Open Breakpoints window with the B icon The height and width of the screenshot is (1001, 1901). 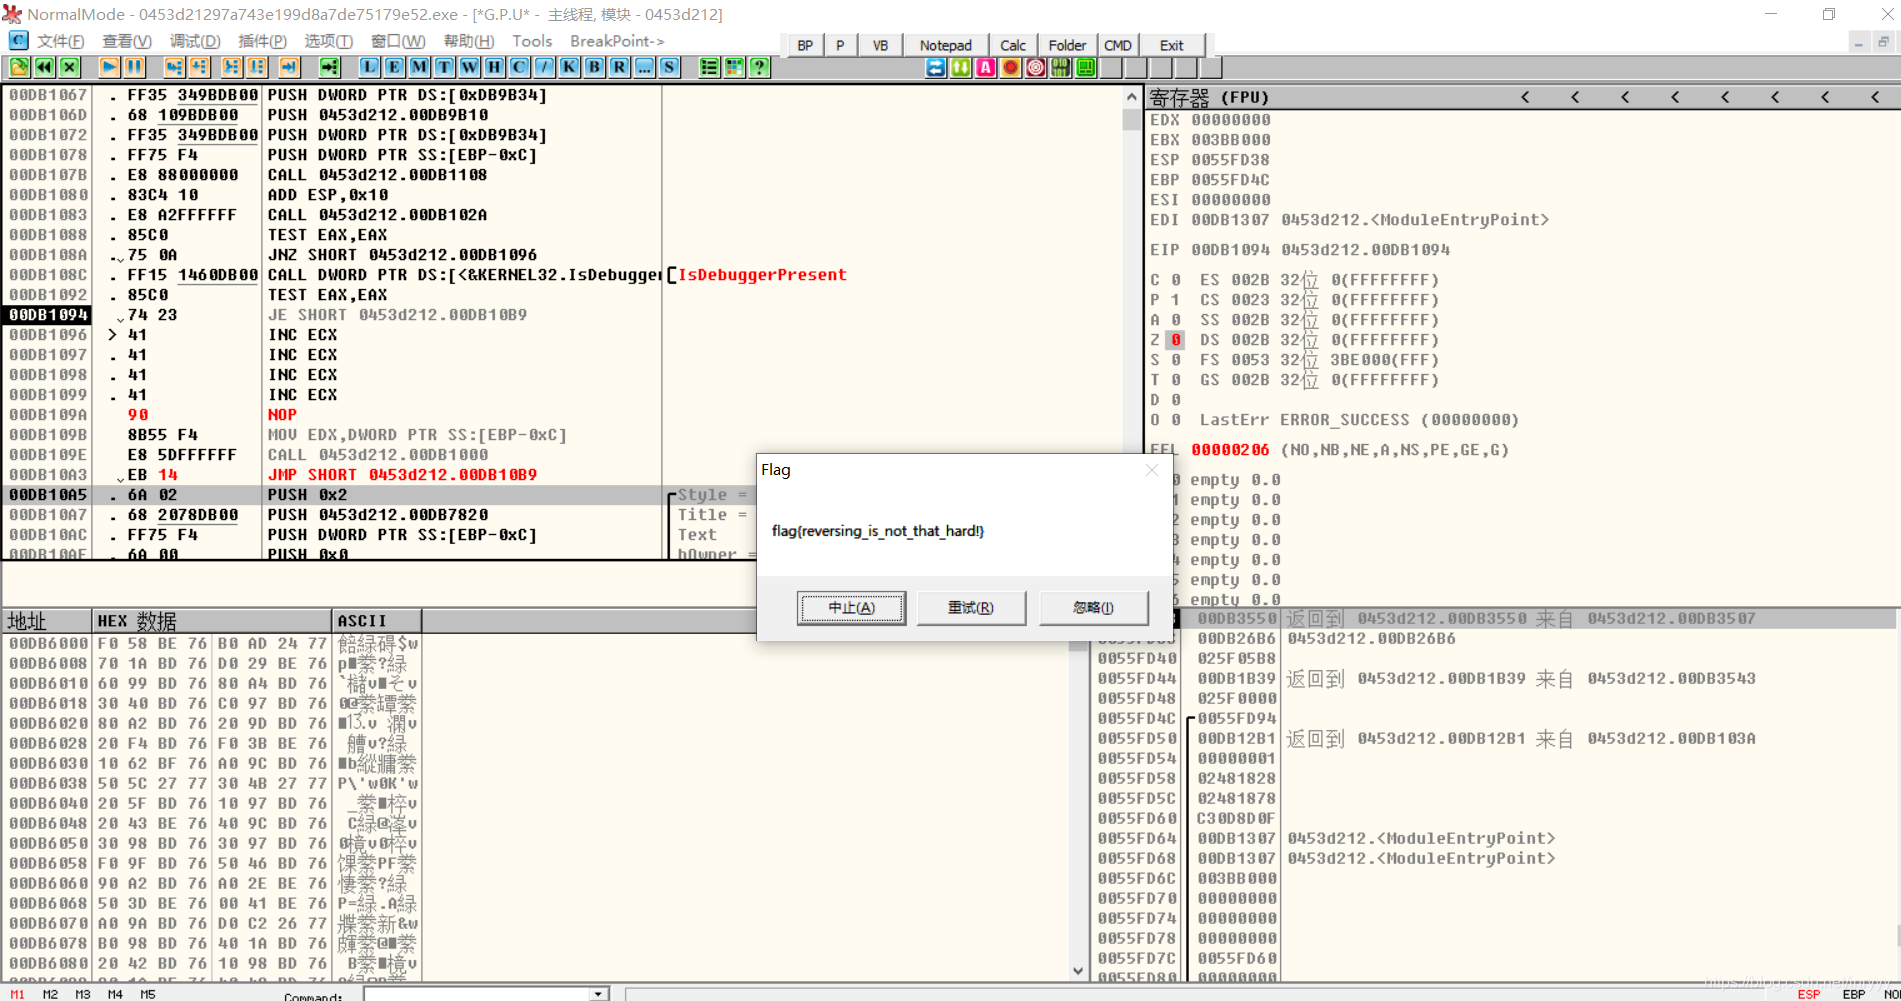594,67
